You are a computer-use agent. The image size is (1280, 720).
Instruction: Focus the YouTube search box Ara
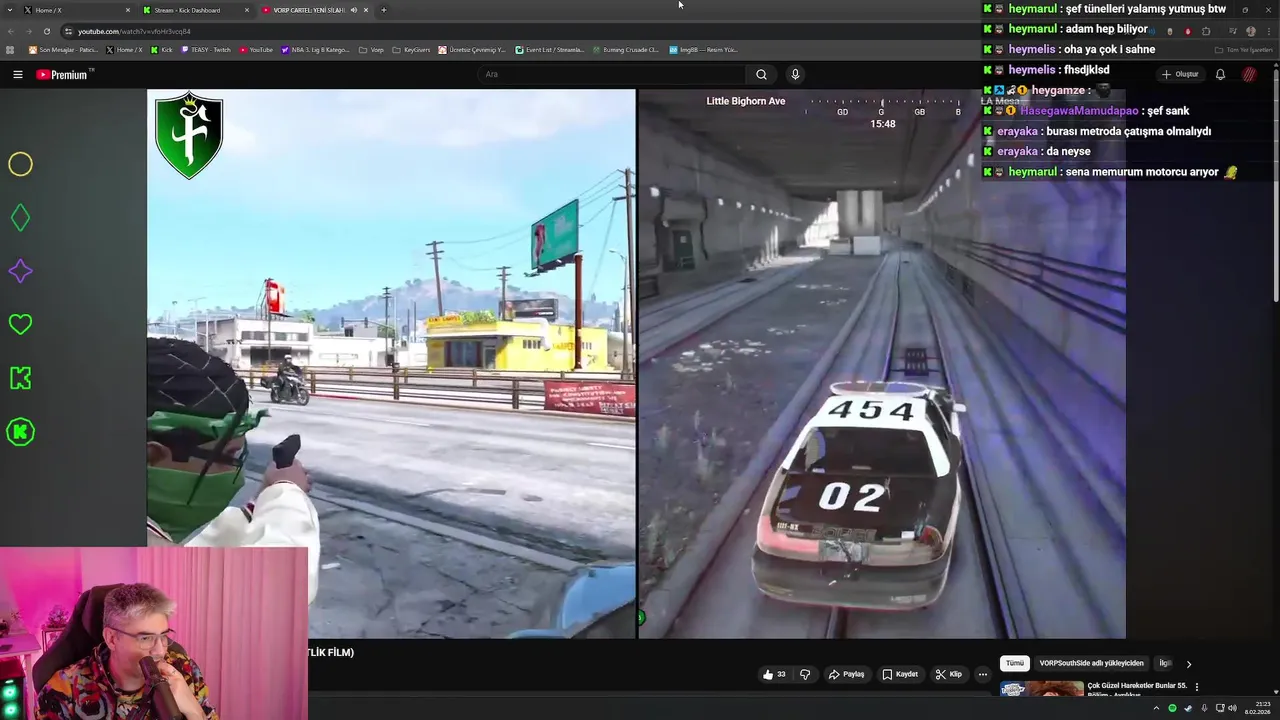pyautogui.click(x=612, y=74)
